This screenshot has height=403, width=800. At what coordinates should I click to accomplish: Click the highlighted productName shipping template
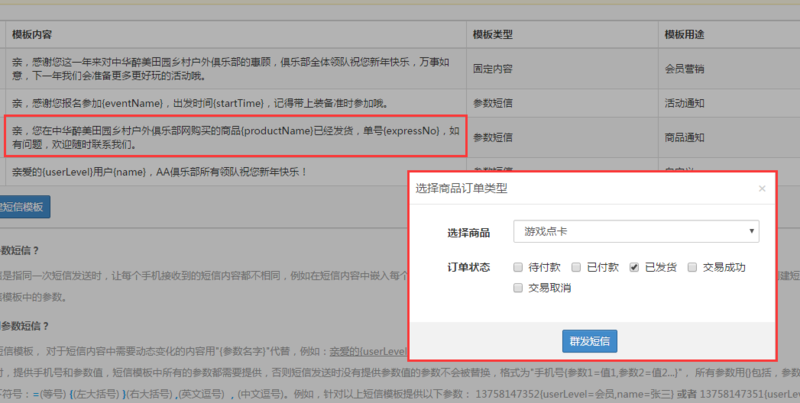point(235,137)
